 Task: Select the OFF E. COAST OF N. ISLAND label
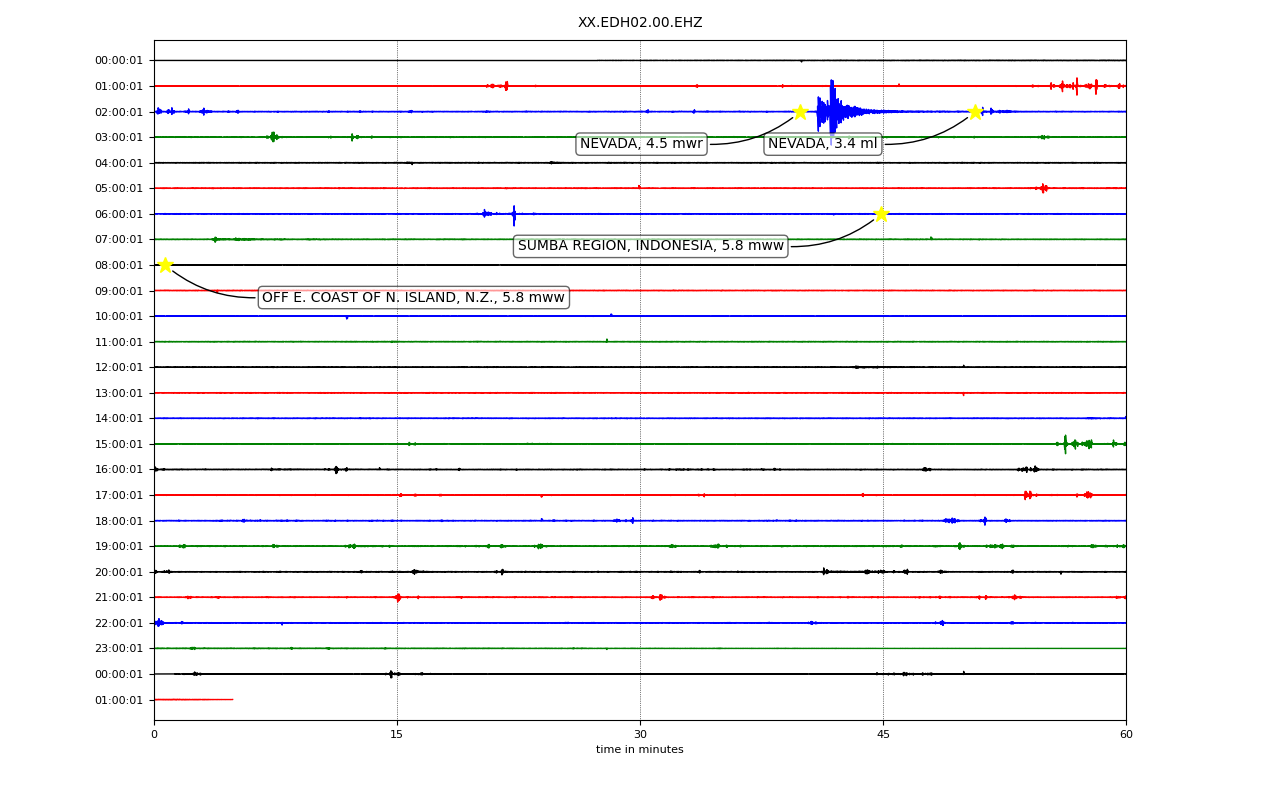coord(413,297)
